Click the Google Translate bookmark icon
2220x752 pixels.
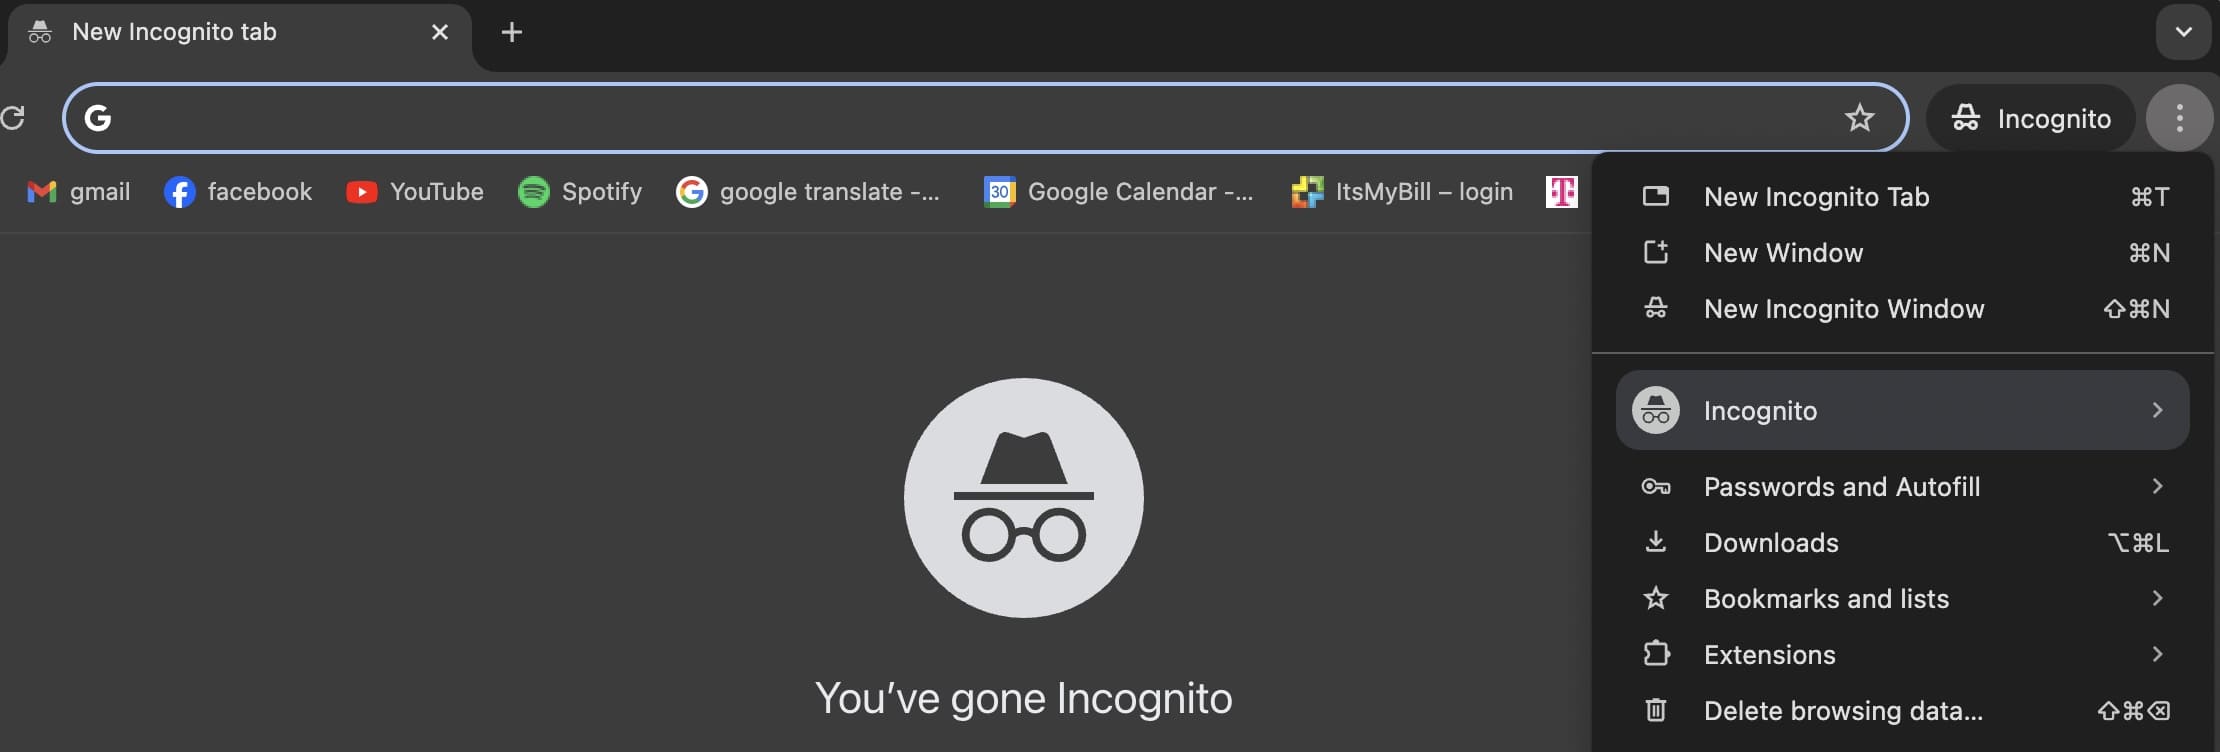(693, 191)
